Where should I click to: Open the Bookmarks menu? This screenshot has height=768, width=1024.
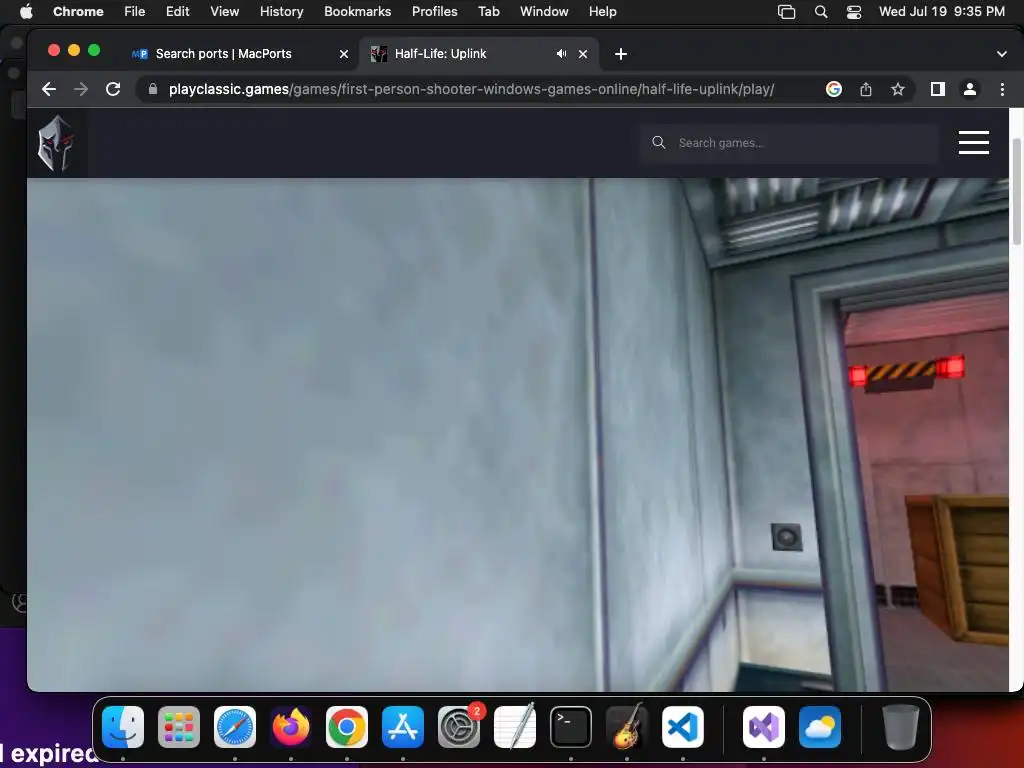point(357,12)
